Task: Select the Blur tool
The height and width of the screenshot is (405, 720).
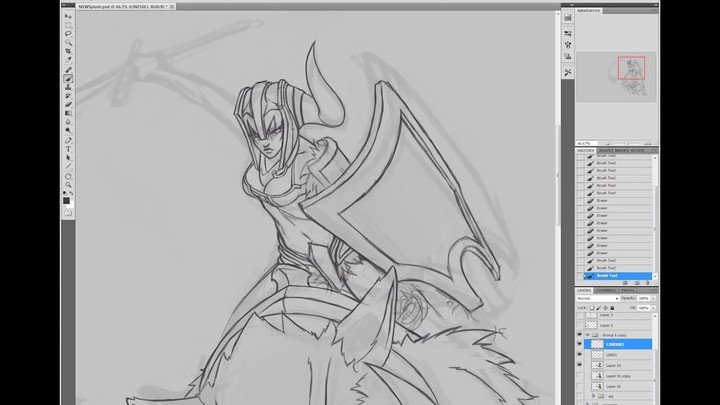Action: coord(68,122)
